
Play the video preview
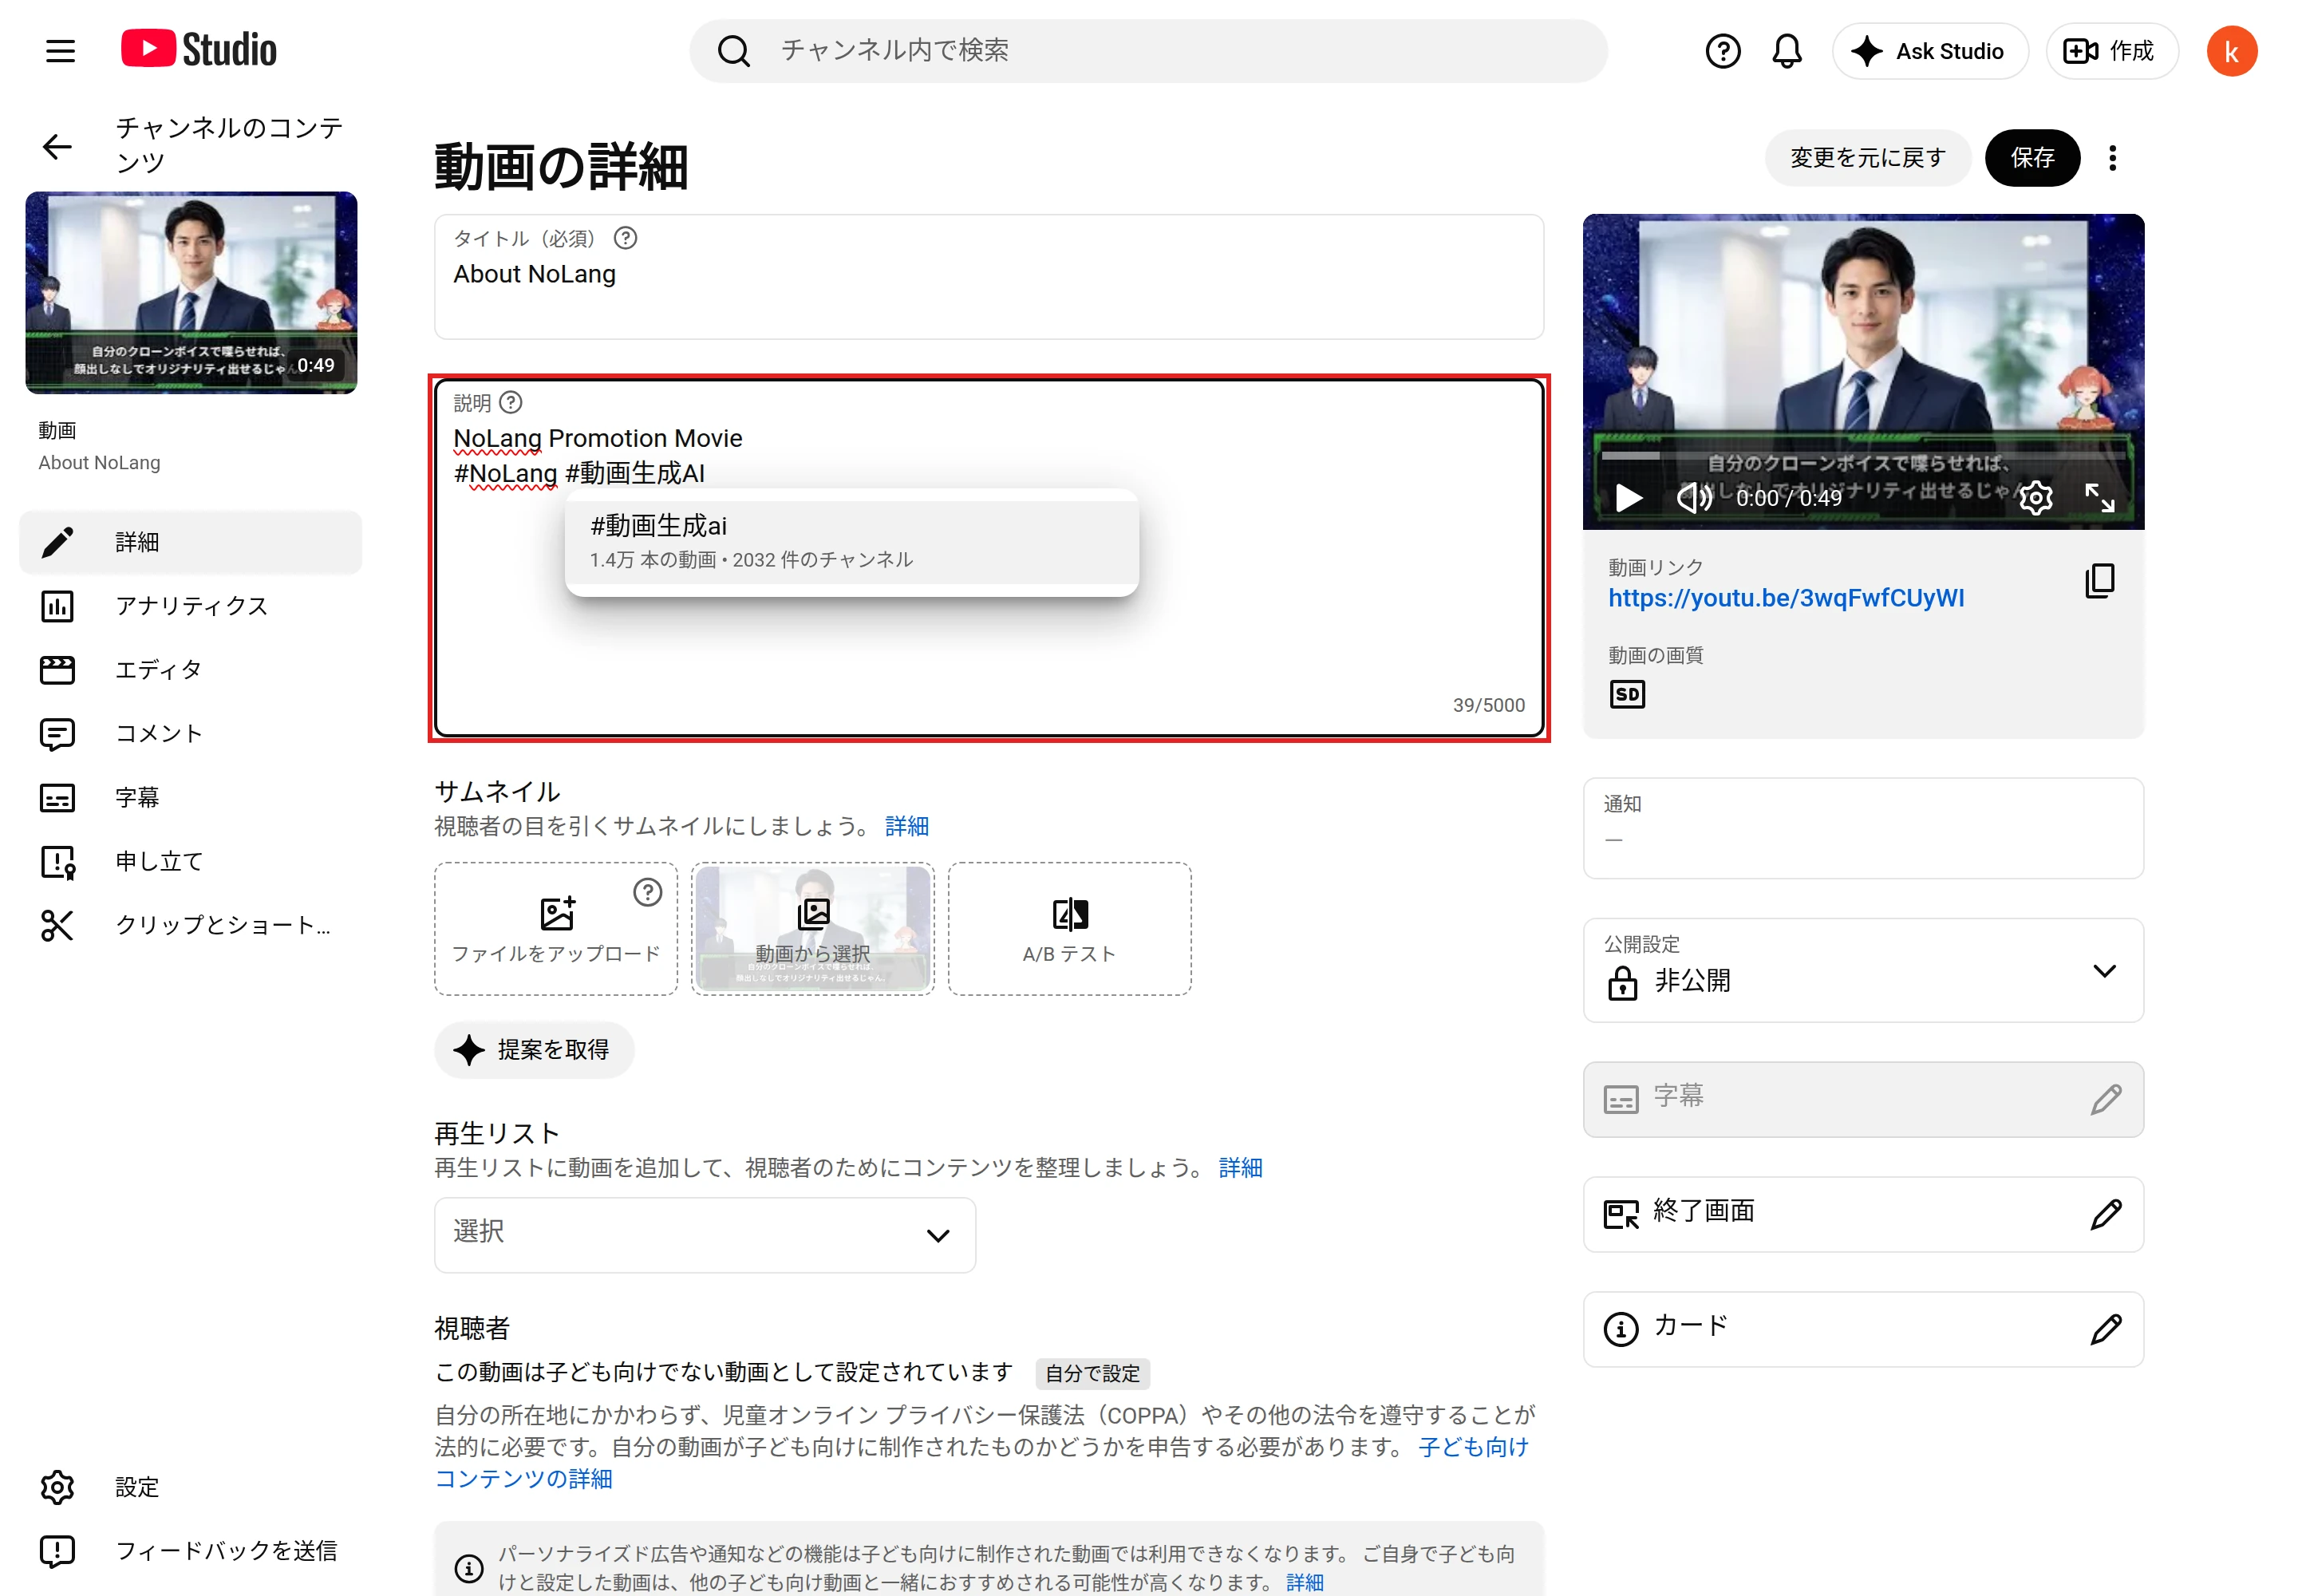point(1628,497)
